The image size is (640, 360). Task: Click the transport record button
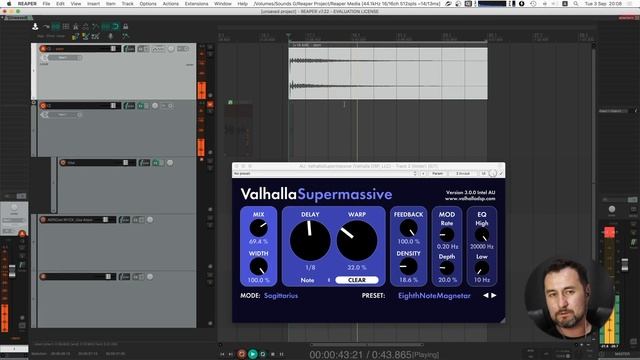tap(242, 354)
